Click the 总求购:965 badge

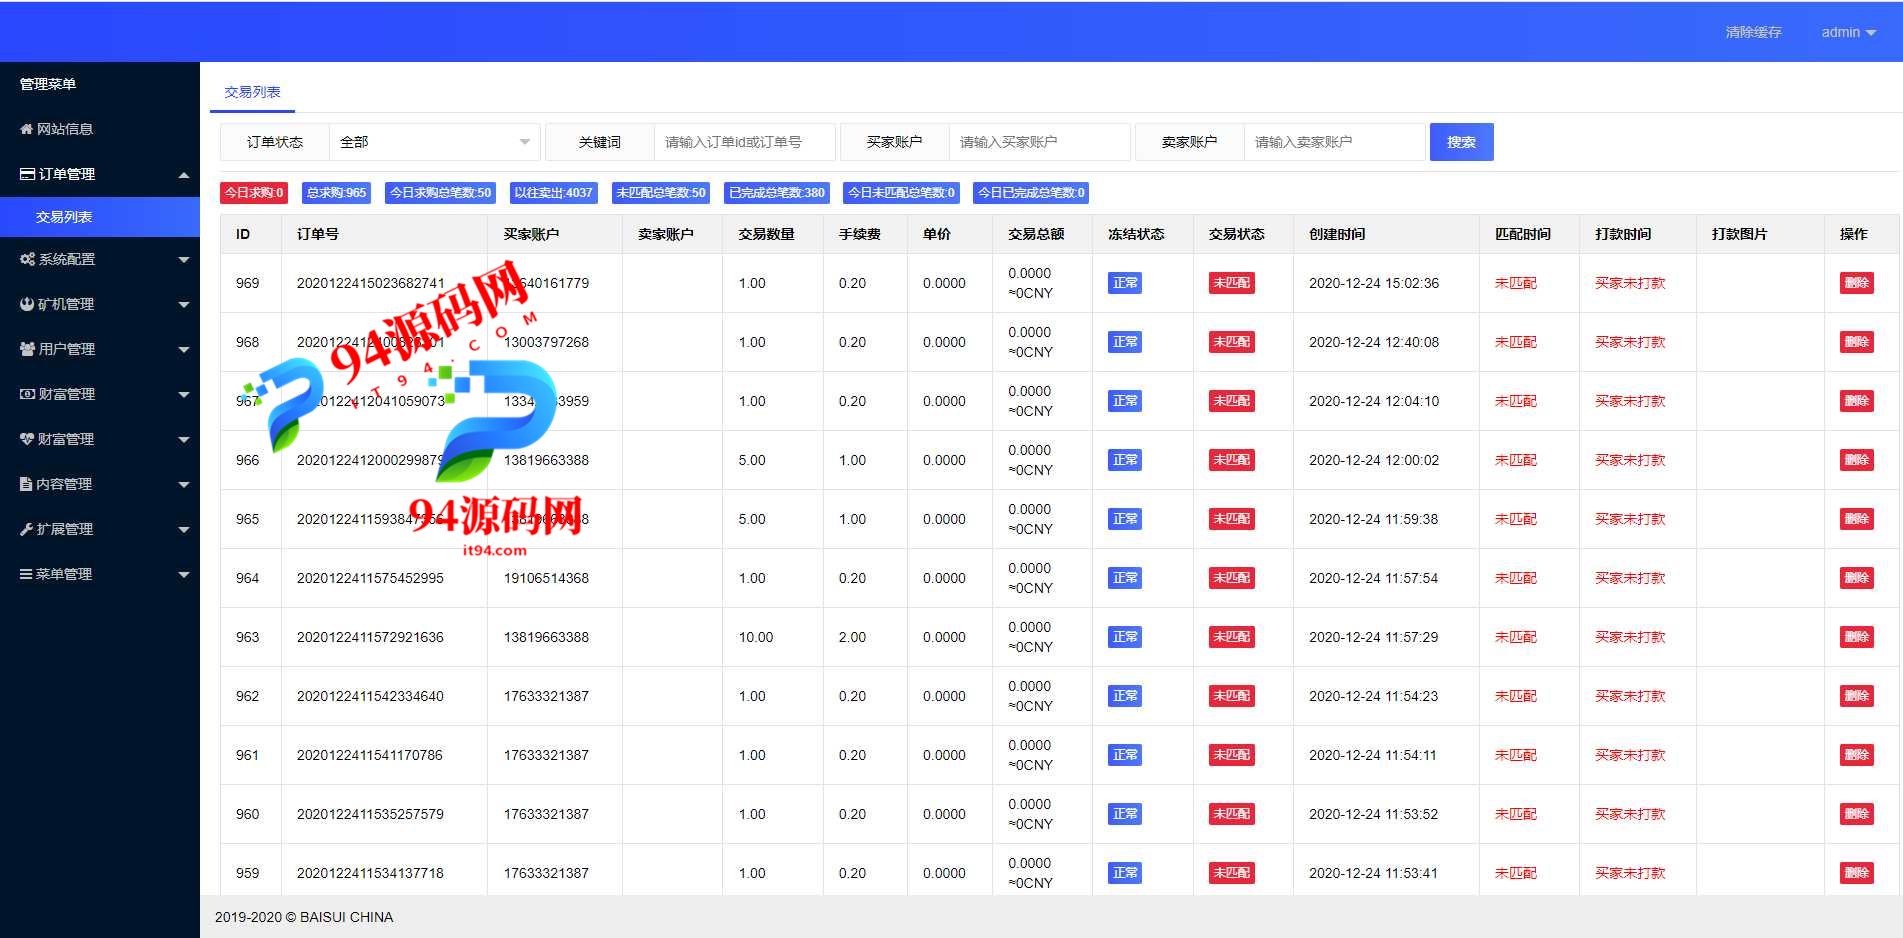[x=336, y=193]
